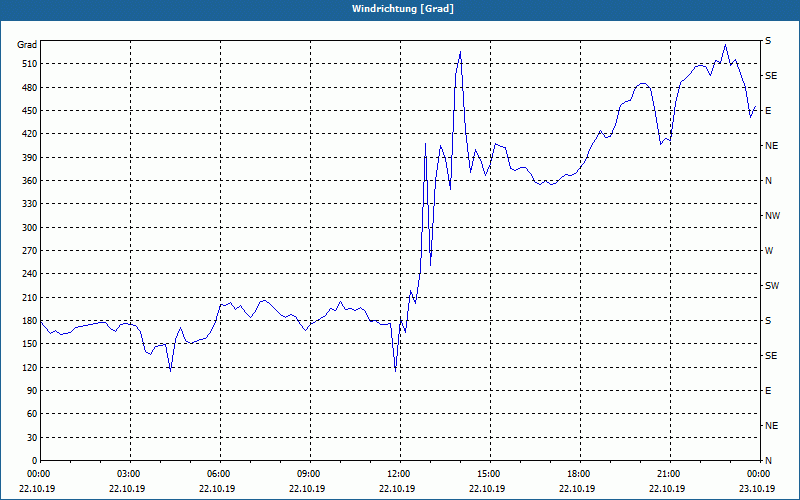The image size is (800, 500).
Task: Click the 21:00 time axis label
Action: pos(668,474)
